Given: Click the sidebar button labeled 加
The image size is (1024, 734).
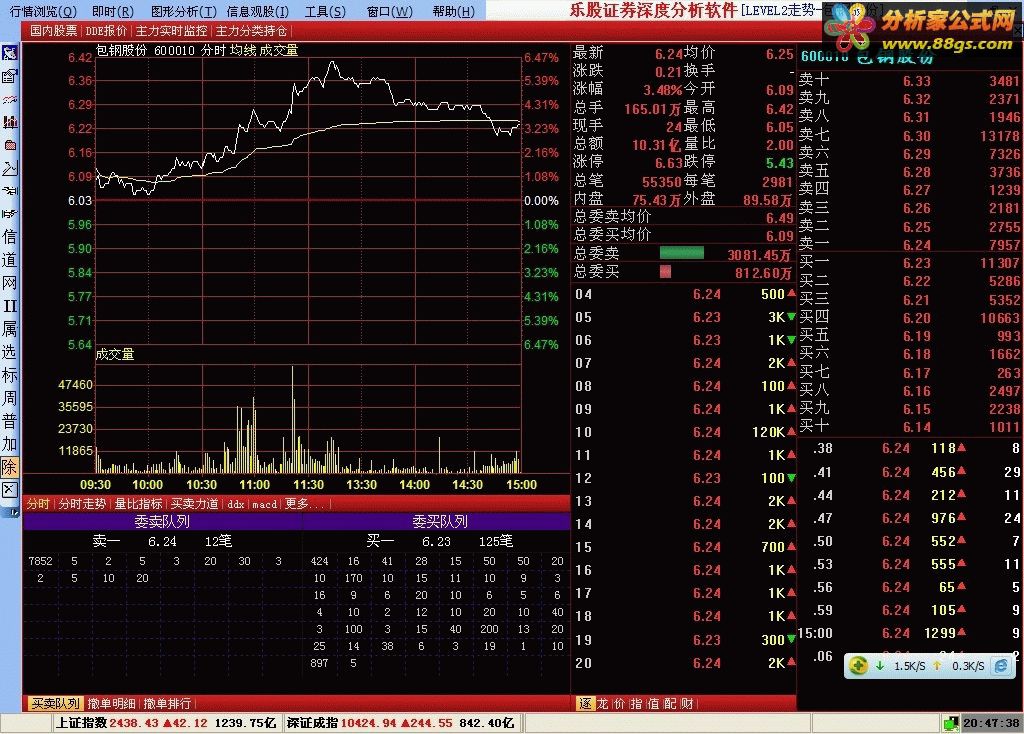Looking at the screenshot, I should (x=9, y=444).
